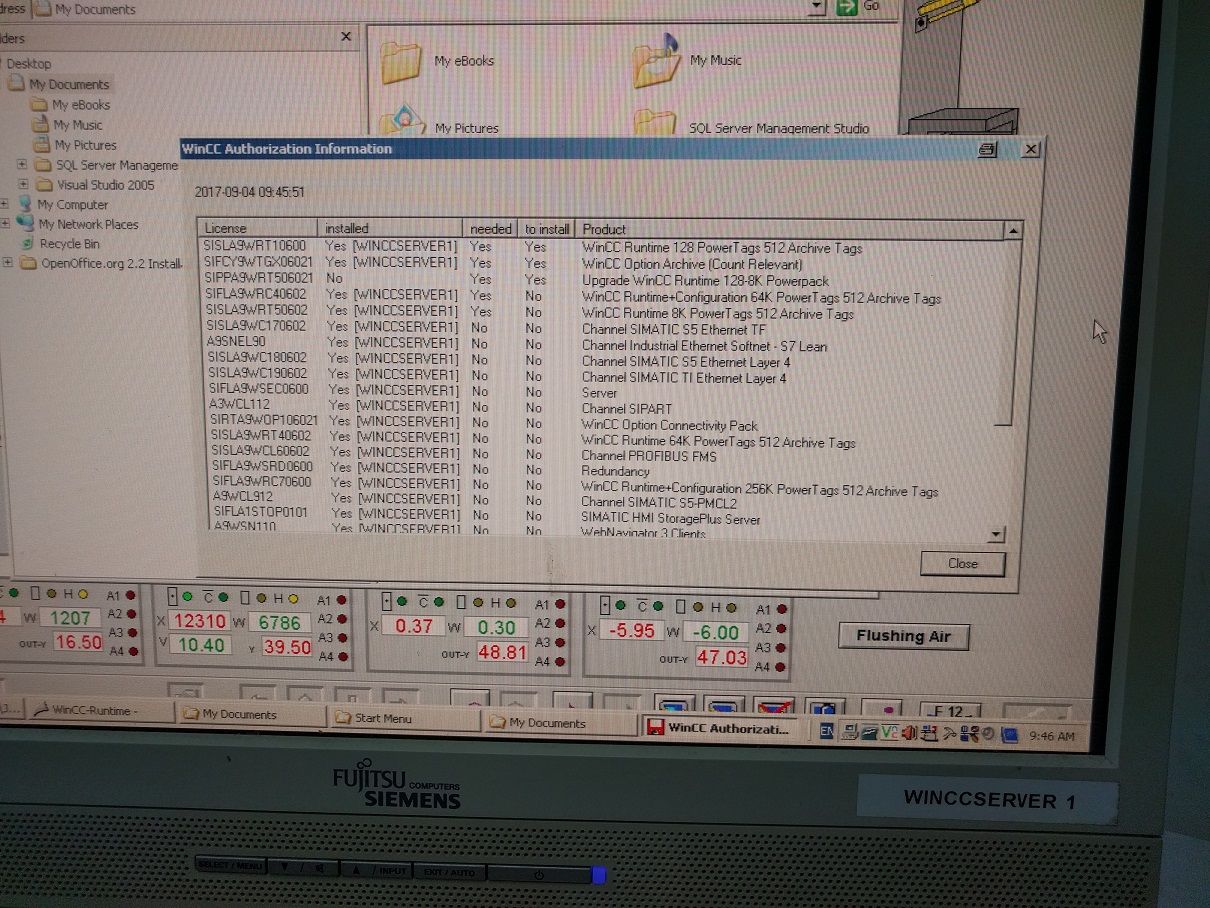Image resolution: width=1210 pixels, height=908 pixels.
Task: Open the SQL Server Management Studio folder icon
Action: click(656, 122)
